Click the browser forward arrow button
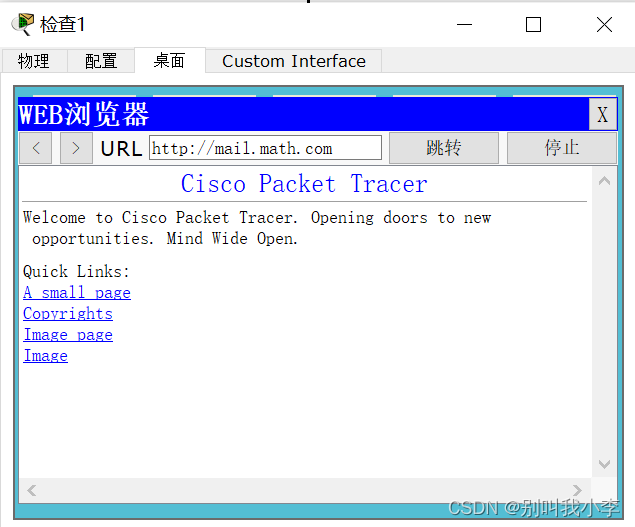Image resolution: width=635 pixels, height=527 pixels. (x=76, y=148)
